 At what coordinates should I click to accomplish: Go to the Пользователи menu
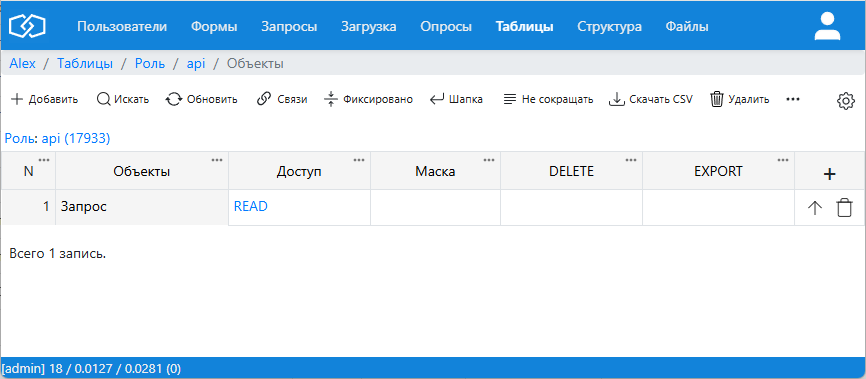[122, 27]
